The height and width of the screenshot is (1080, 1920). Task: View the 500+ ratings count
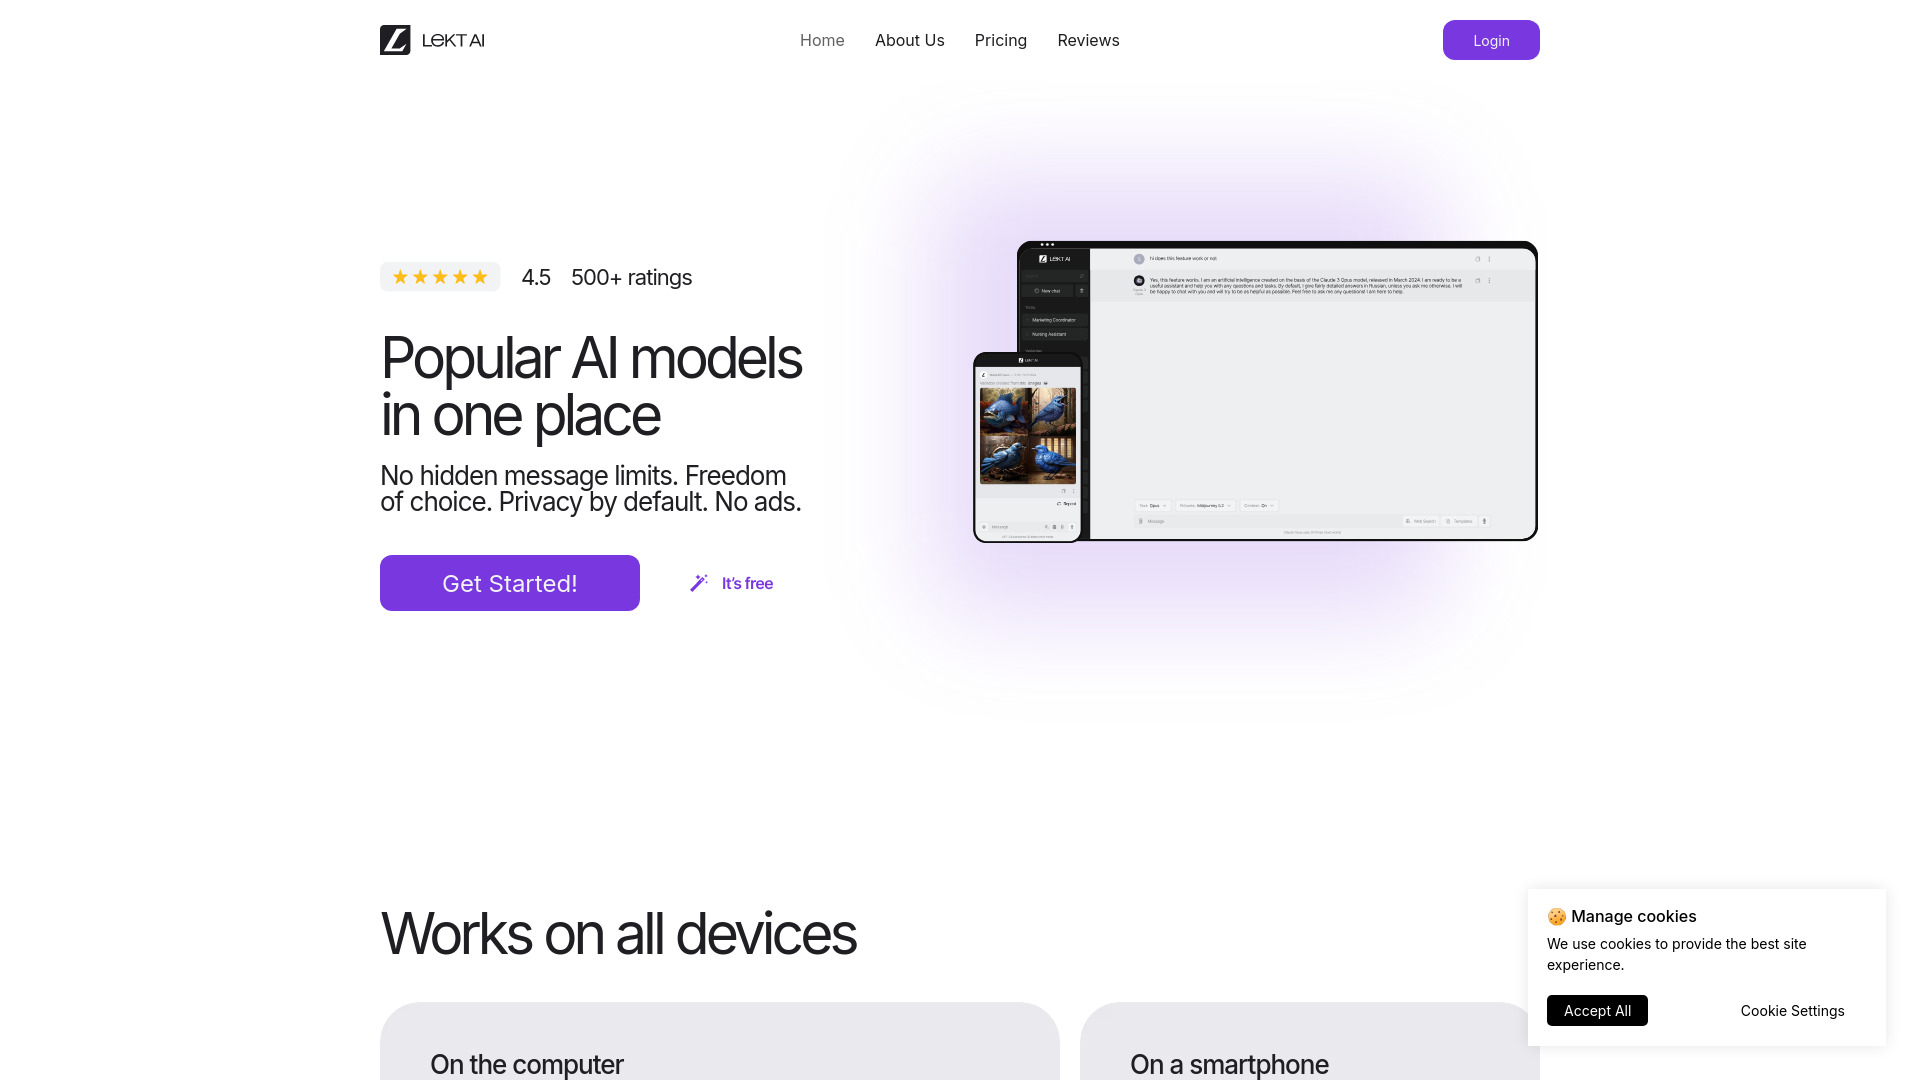pos(630,276)
